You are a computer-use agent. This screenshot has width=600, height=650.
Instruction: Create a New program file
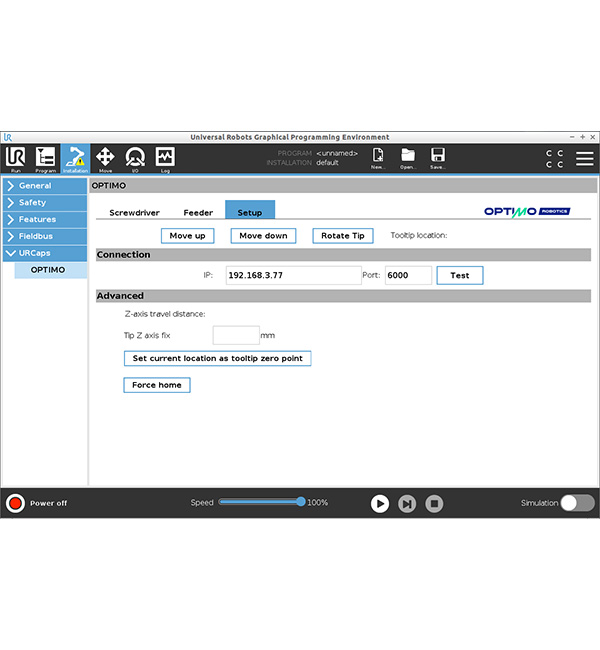pos(378,158)
